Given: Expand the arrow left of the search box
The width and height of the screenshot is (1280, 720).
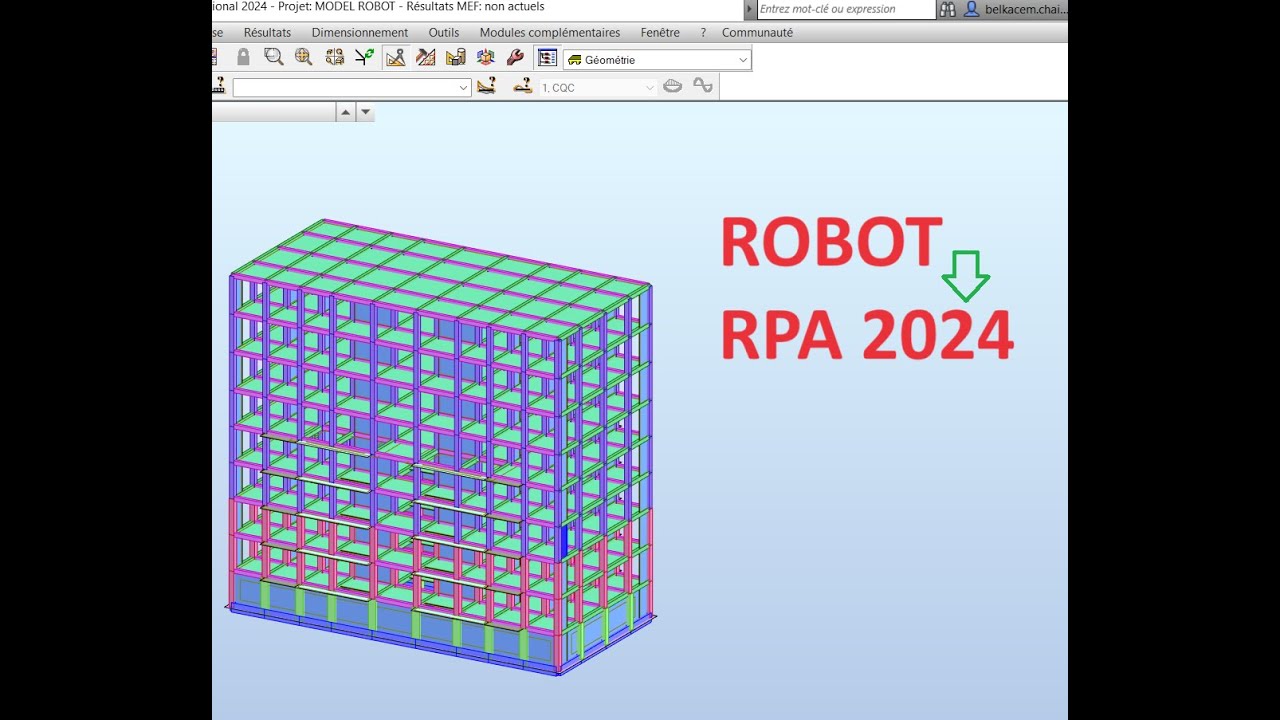Looking at the screenshot, I should coord(750,9).
